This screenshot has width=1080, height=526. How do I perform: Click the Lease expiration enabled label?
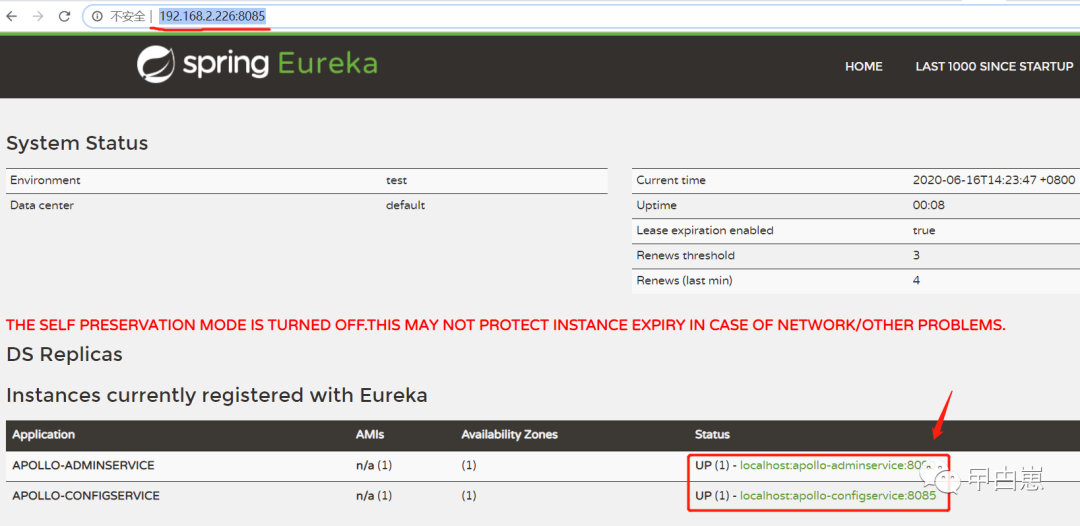[705, 231]
